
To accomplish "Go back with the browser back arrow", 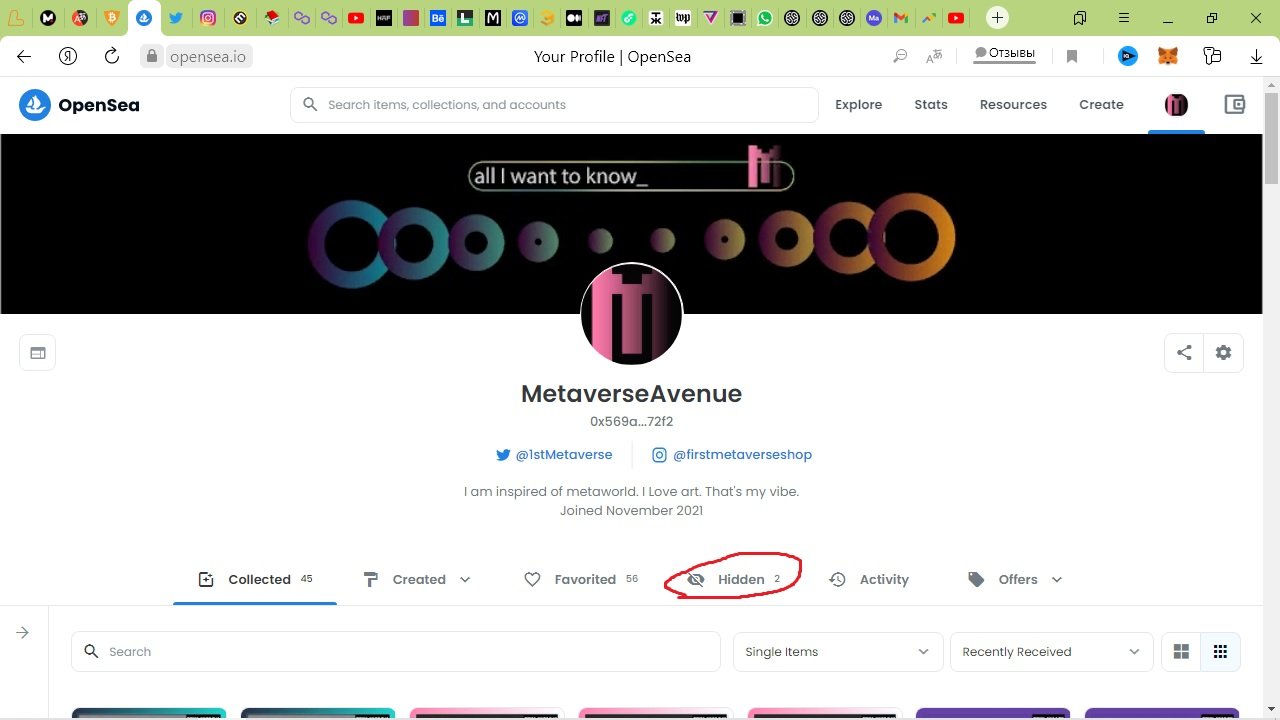I will (24, 57).
